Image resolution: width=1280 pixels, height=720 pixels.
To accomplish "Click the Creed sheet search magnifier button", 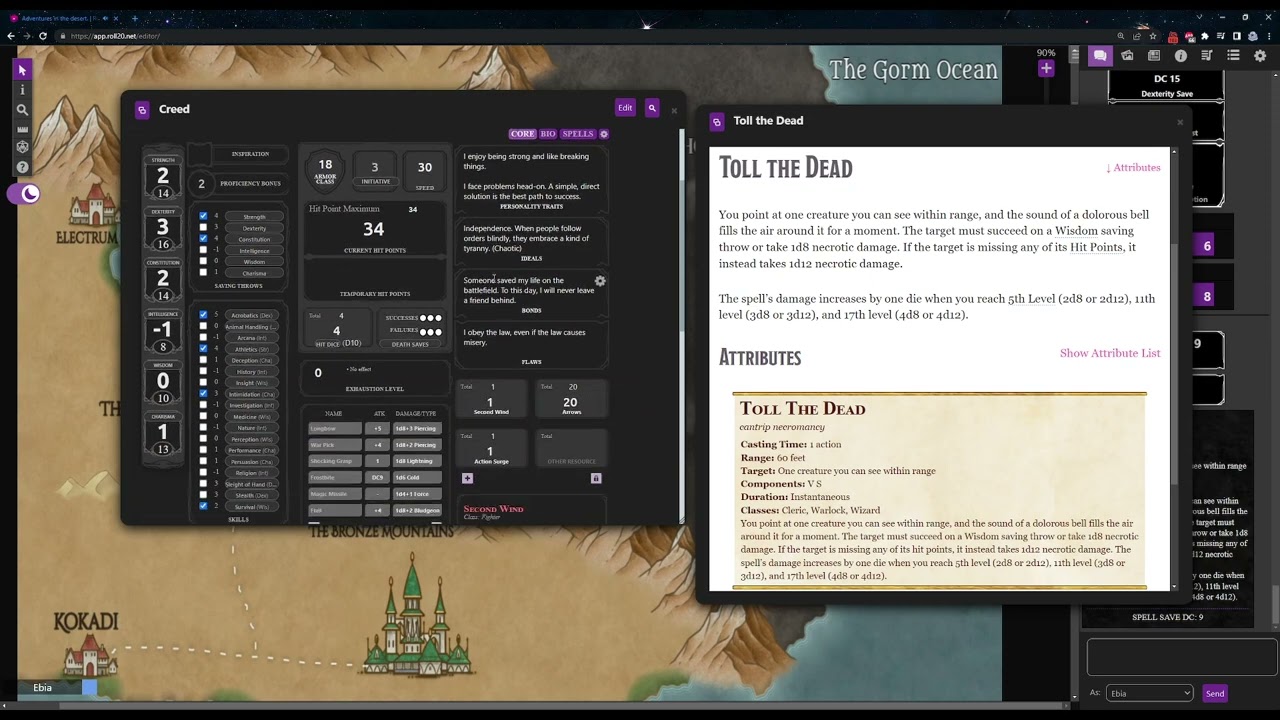I will coord(652,108).
